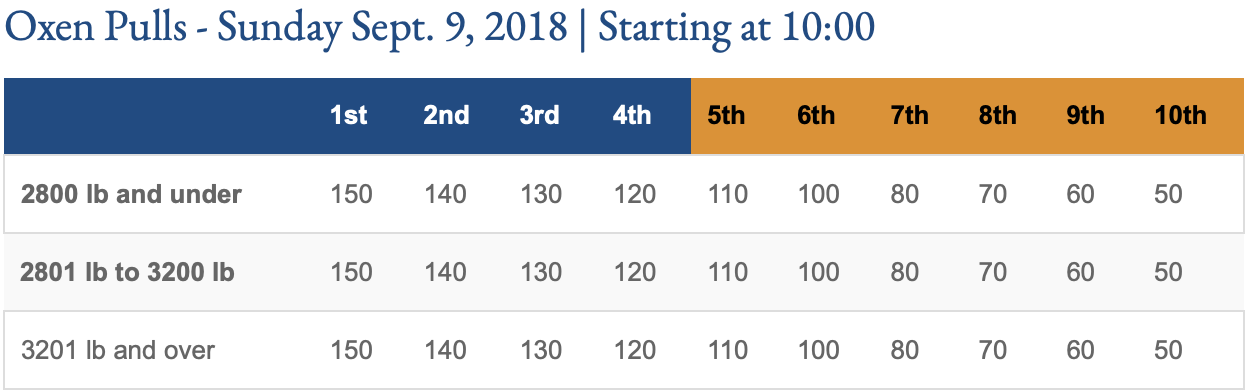Click the 4th place column header
The image size is (1248, 392).
click(x=632, y=116)
